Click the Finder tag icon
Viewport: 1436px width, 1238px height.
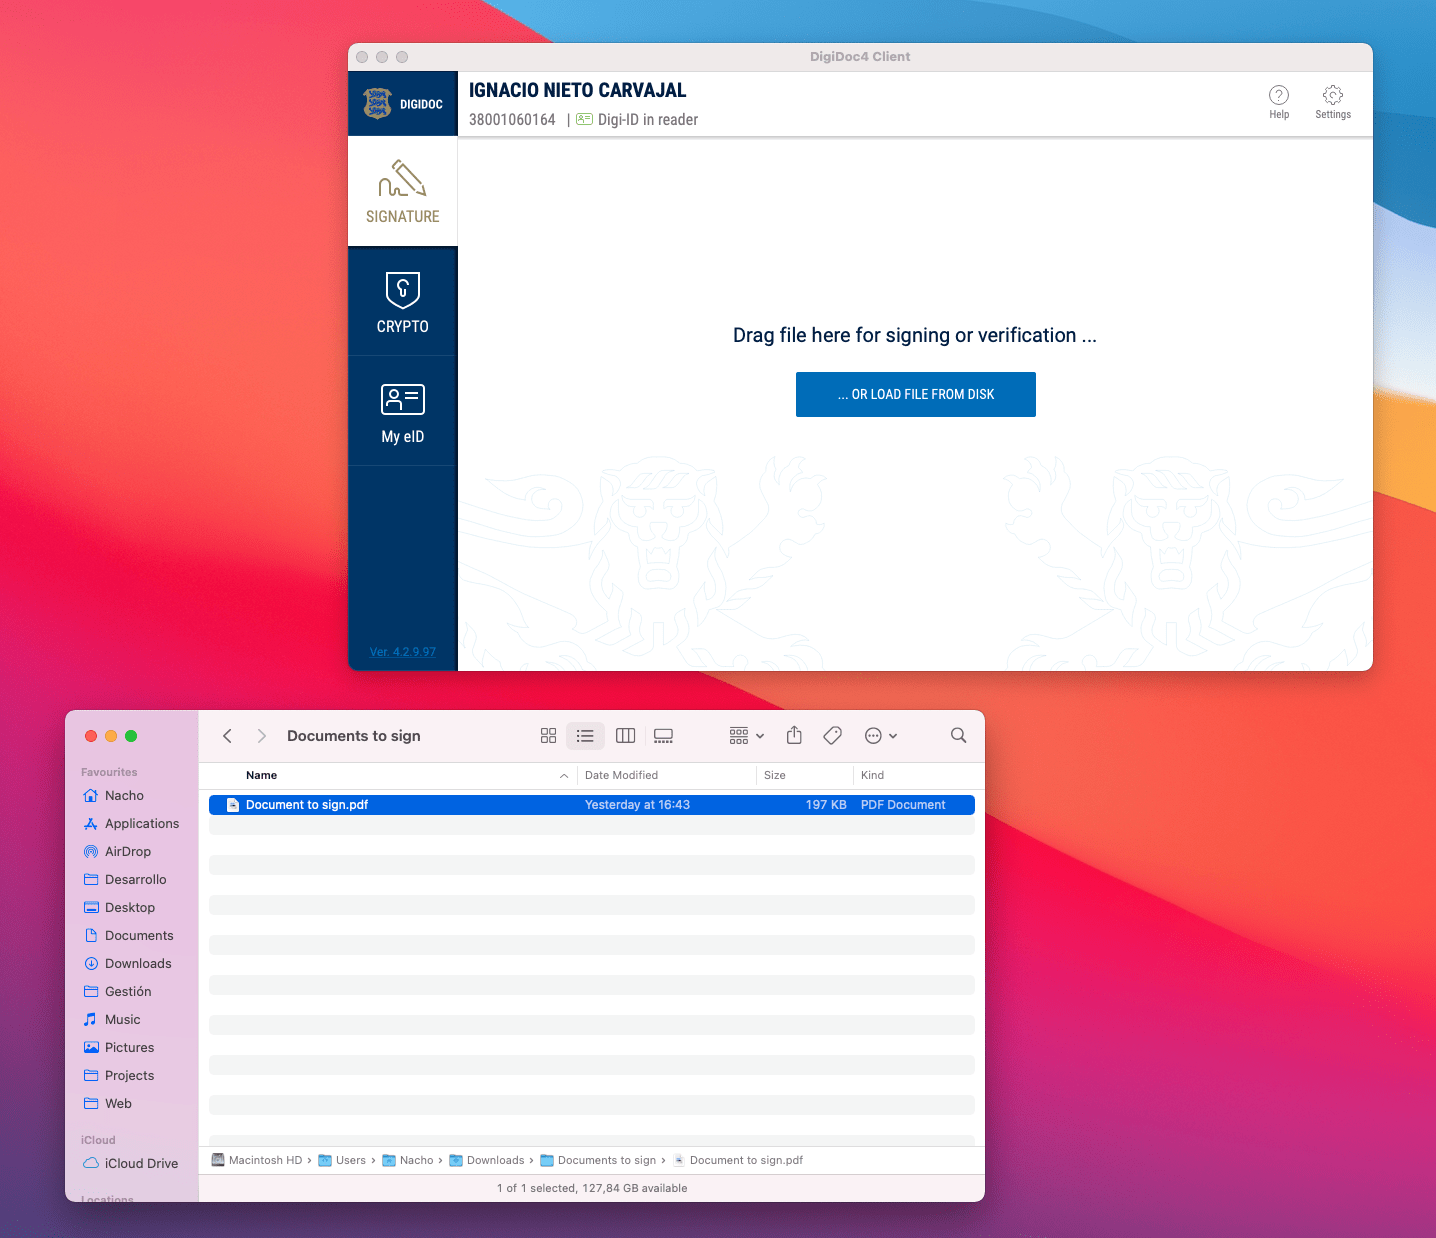tap(832, 736)
